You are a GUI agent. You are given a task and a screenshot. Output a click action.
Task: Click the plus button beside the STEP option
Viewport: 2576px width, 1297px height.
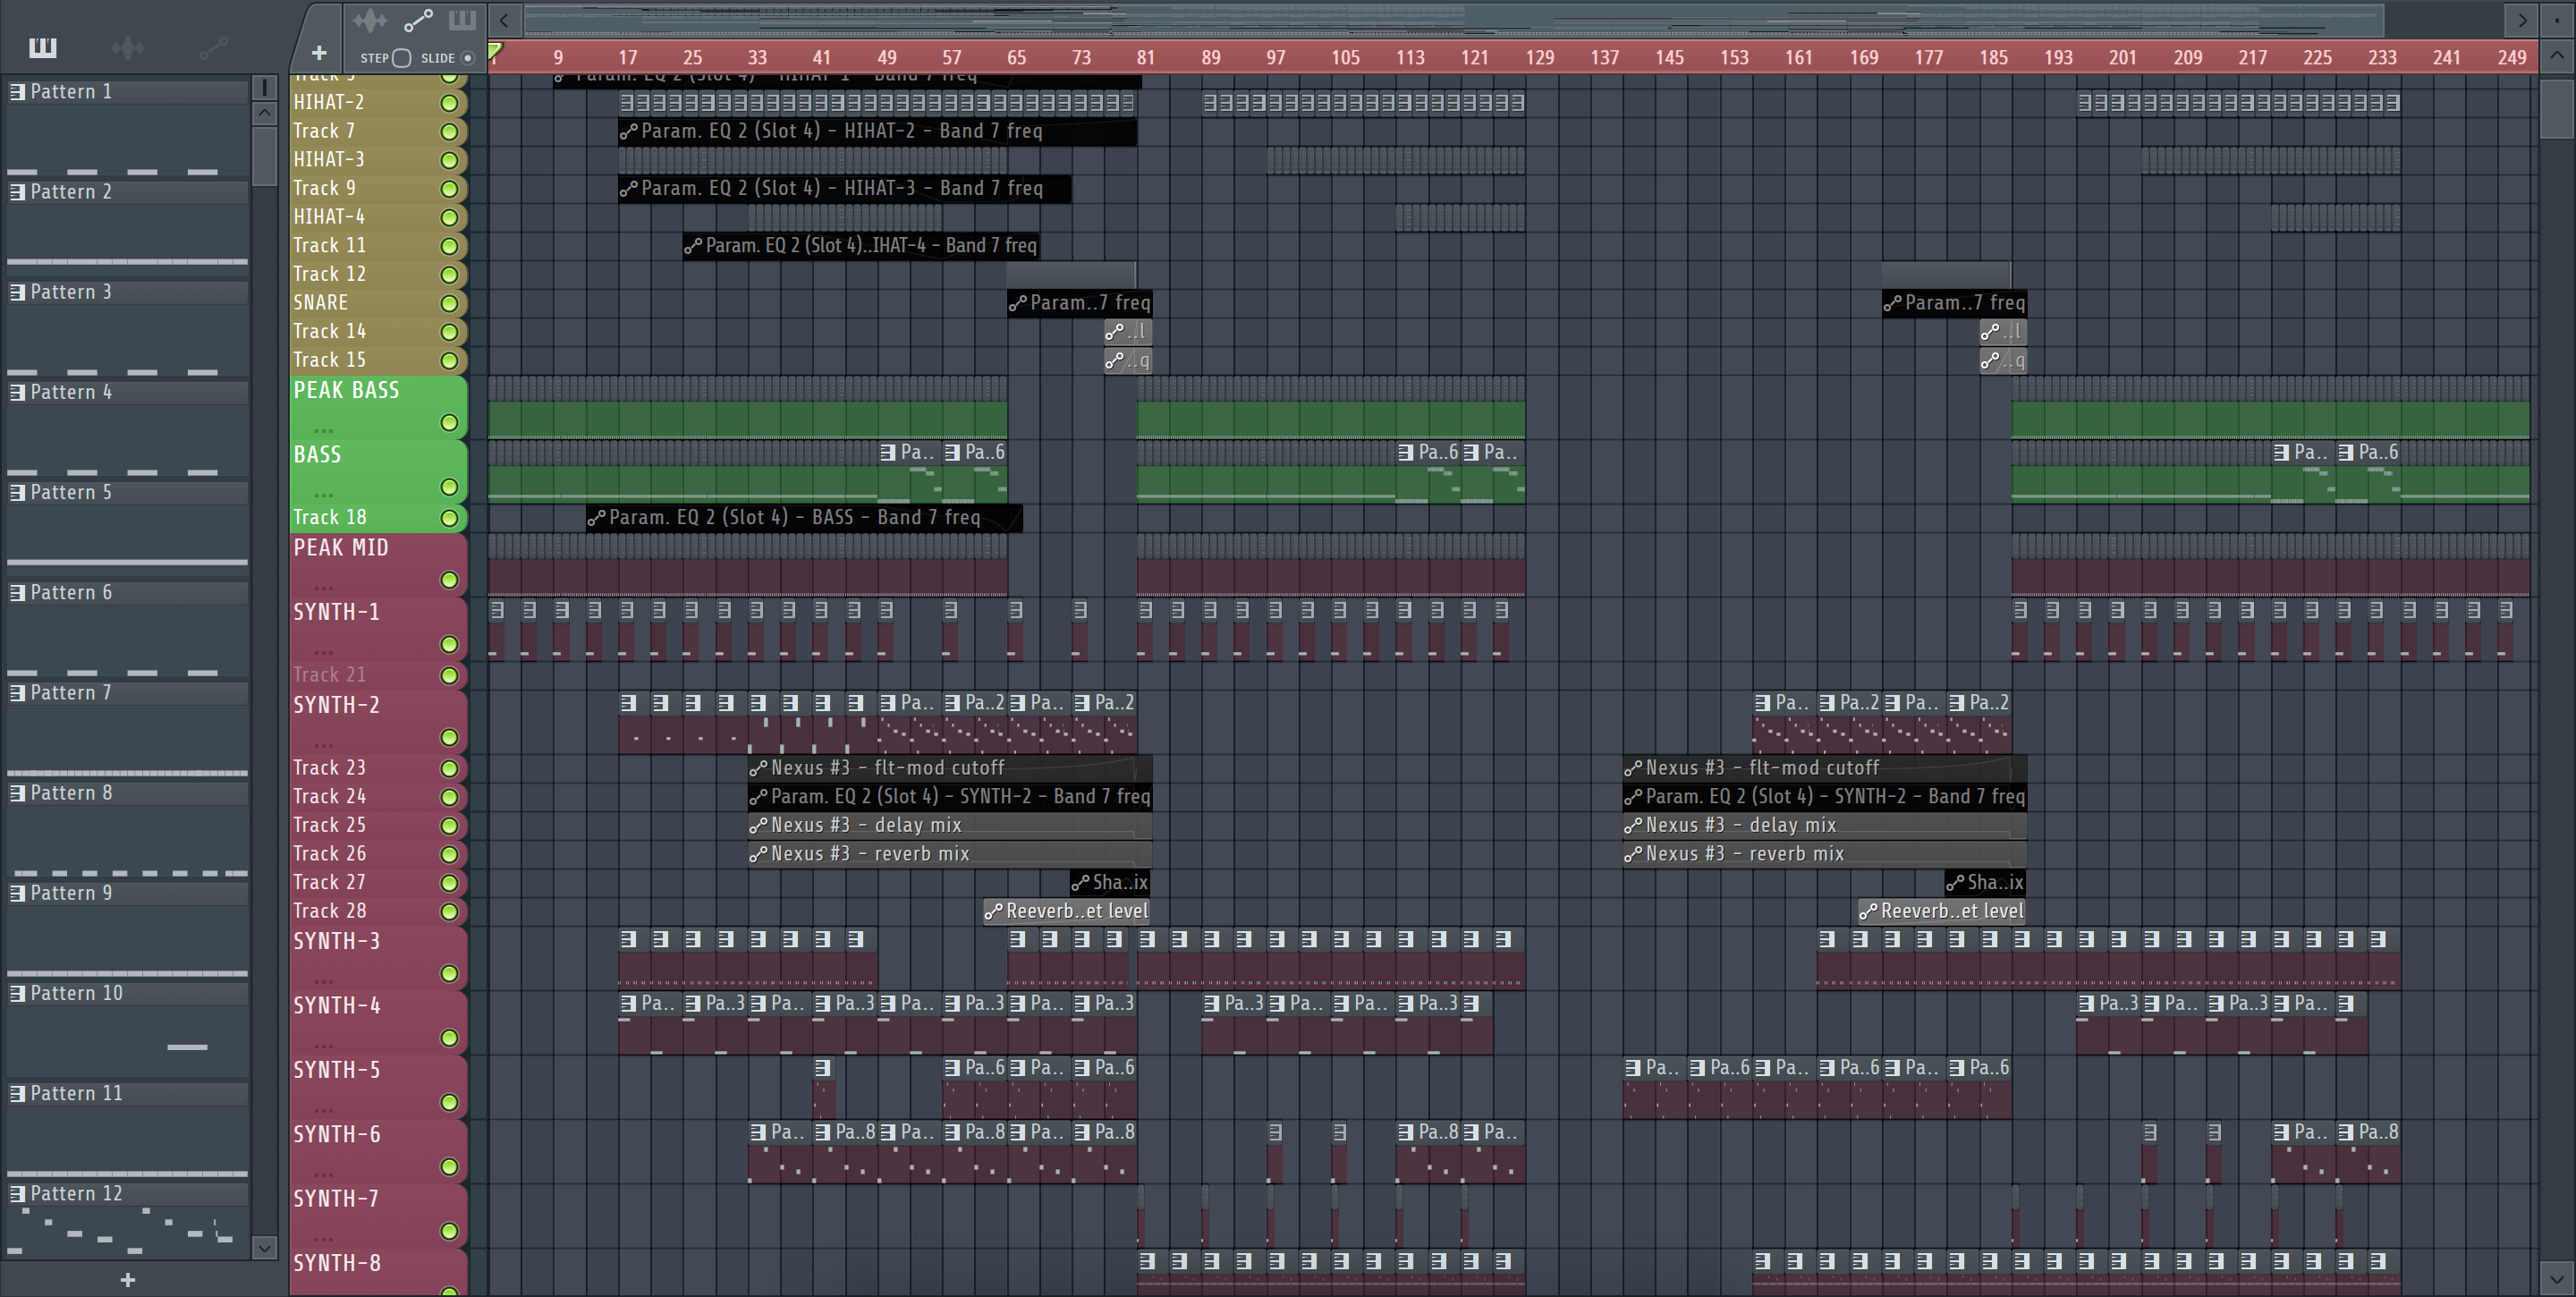coord(319,53)
